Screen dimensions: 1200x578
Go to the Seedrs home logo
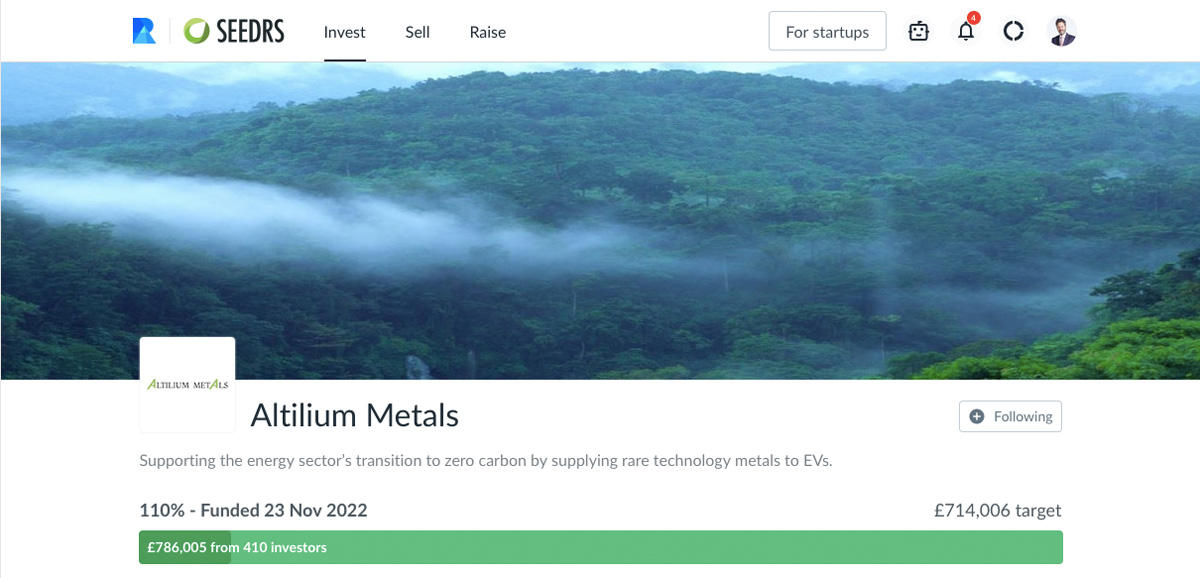pyautogui.click(x=234, y=31)
